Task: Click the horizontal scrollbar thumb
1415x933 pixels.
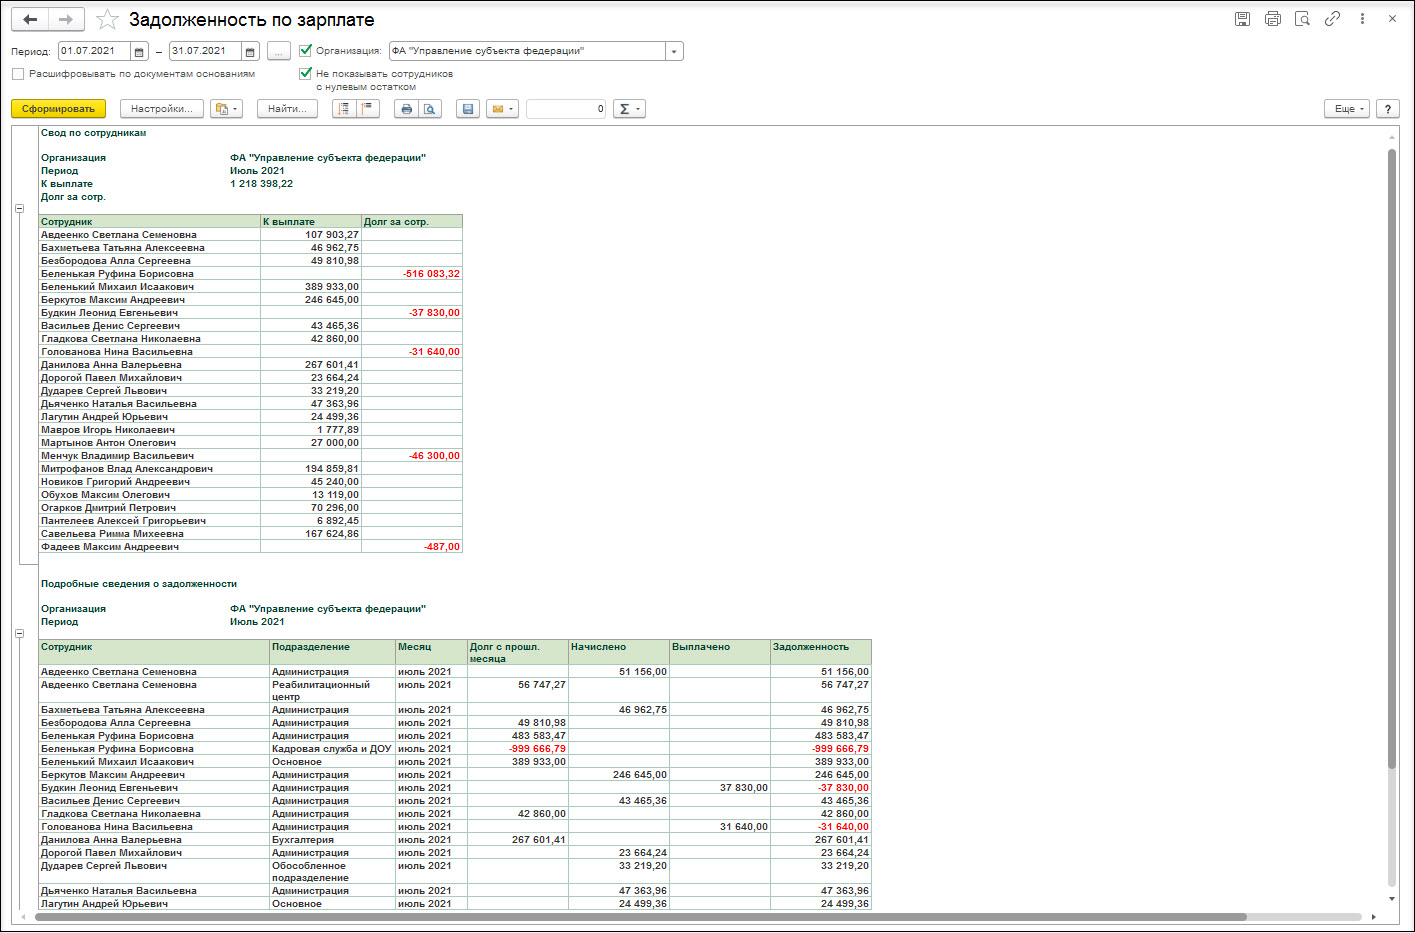Action: [x=640, y=917]
